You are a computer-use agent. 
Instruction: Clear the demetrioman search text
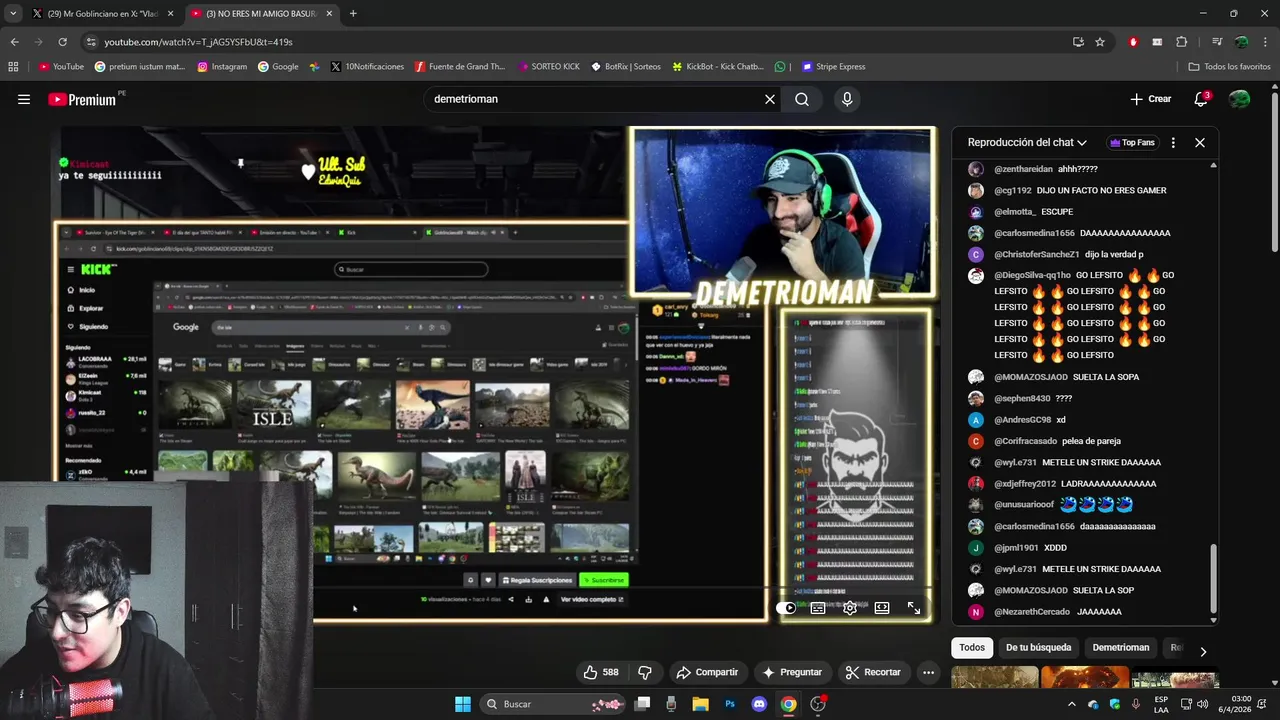[770, 99]
